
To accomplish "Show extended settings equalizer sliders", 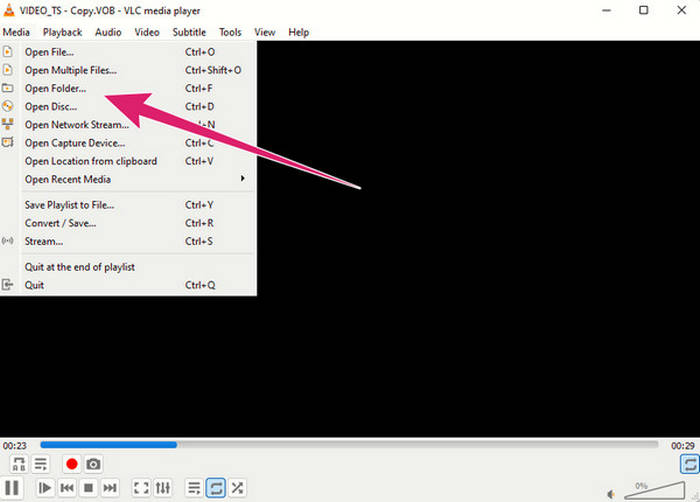I will coord(163,488).
